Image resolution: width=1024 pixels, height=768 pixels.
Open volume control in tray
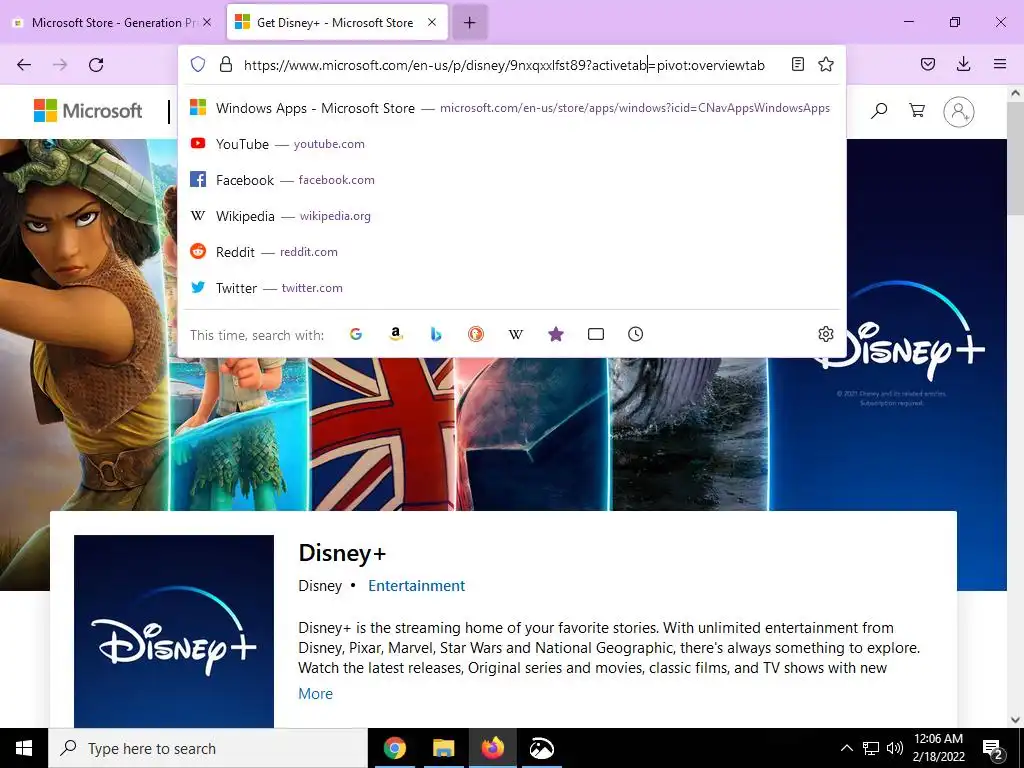click(x=895, y=748)
